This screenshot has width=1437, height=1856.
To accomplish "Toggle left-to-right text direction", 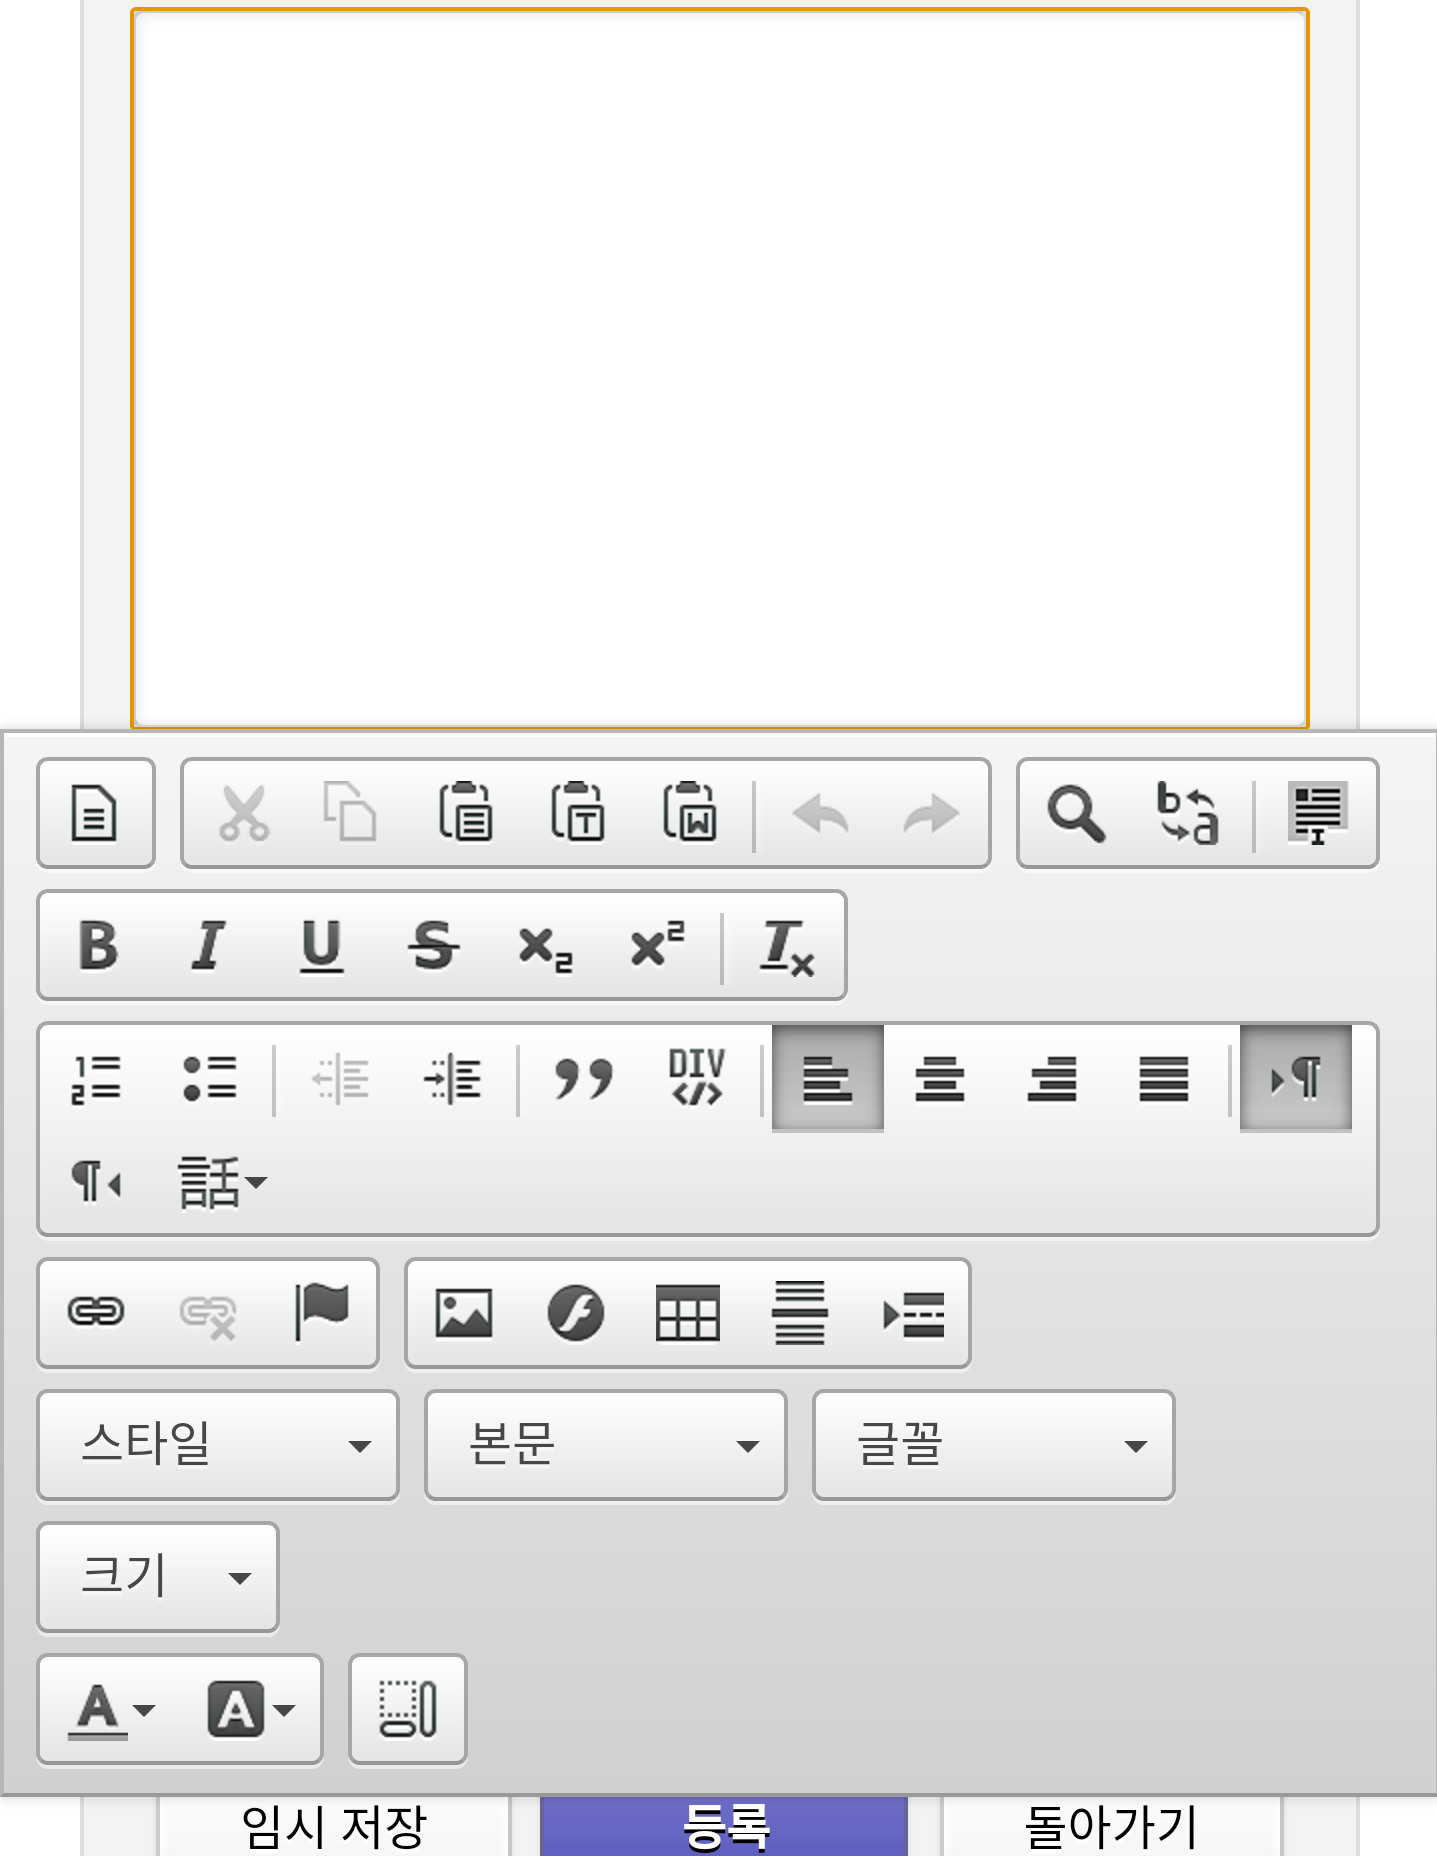I will (1295, 1078).
